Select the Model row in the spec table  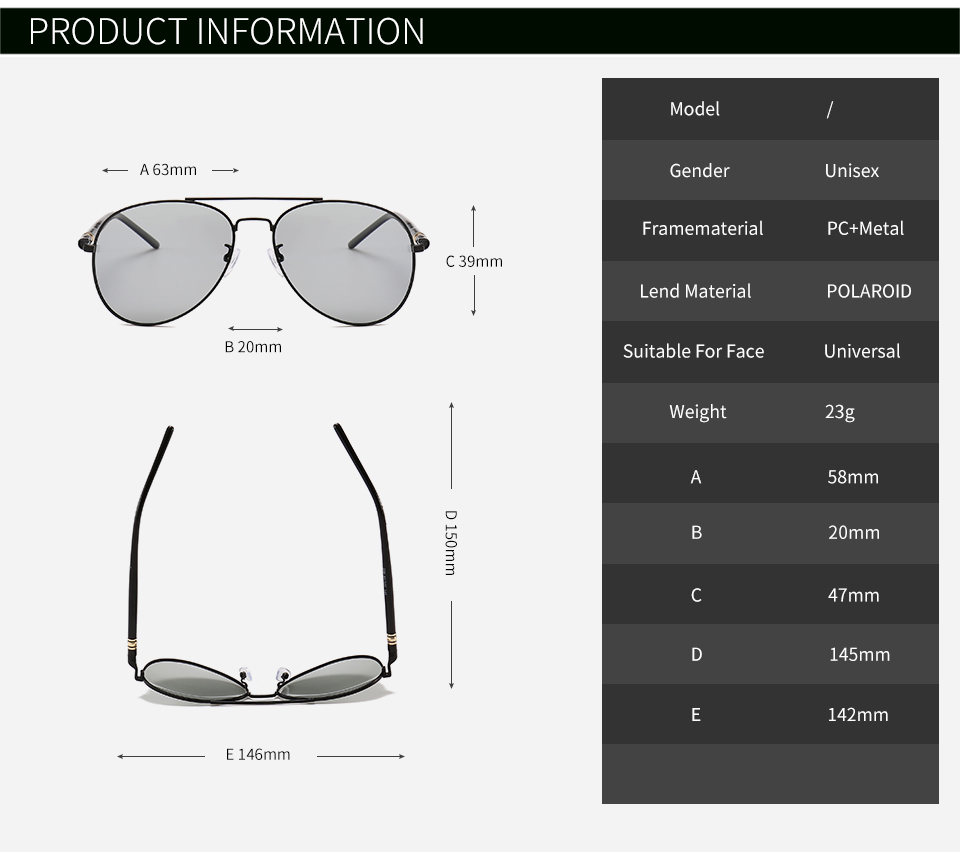click(770, 109)
